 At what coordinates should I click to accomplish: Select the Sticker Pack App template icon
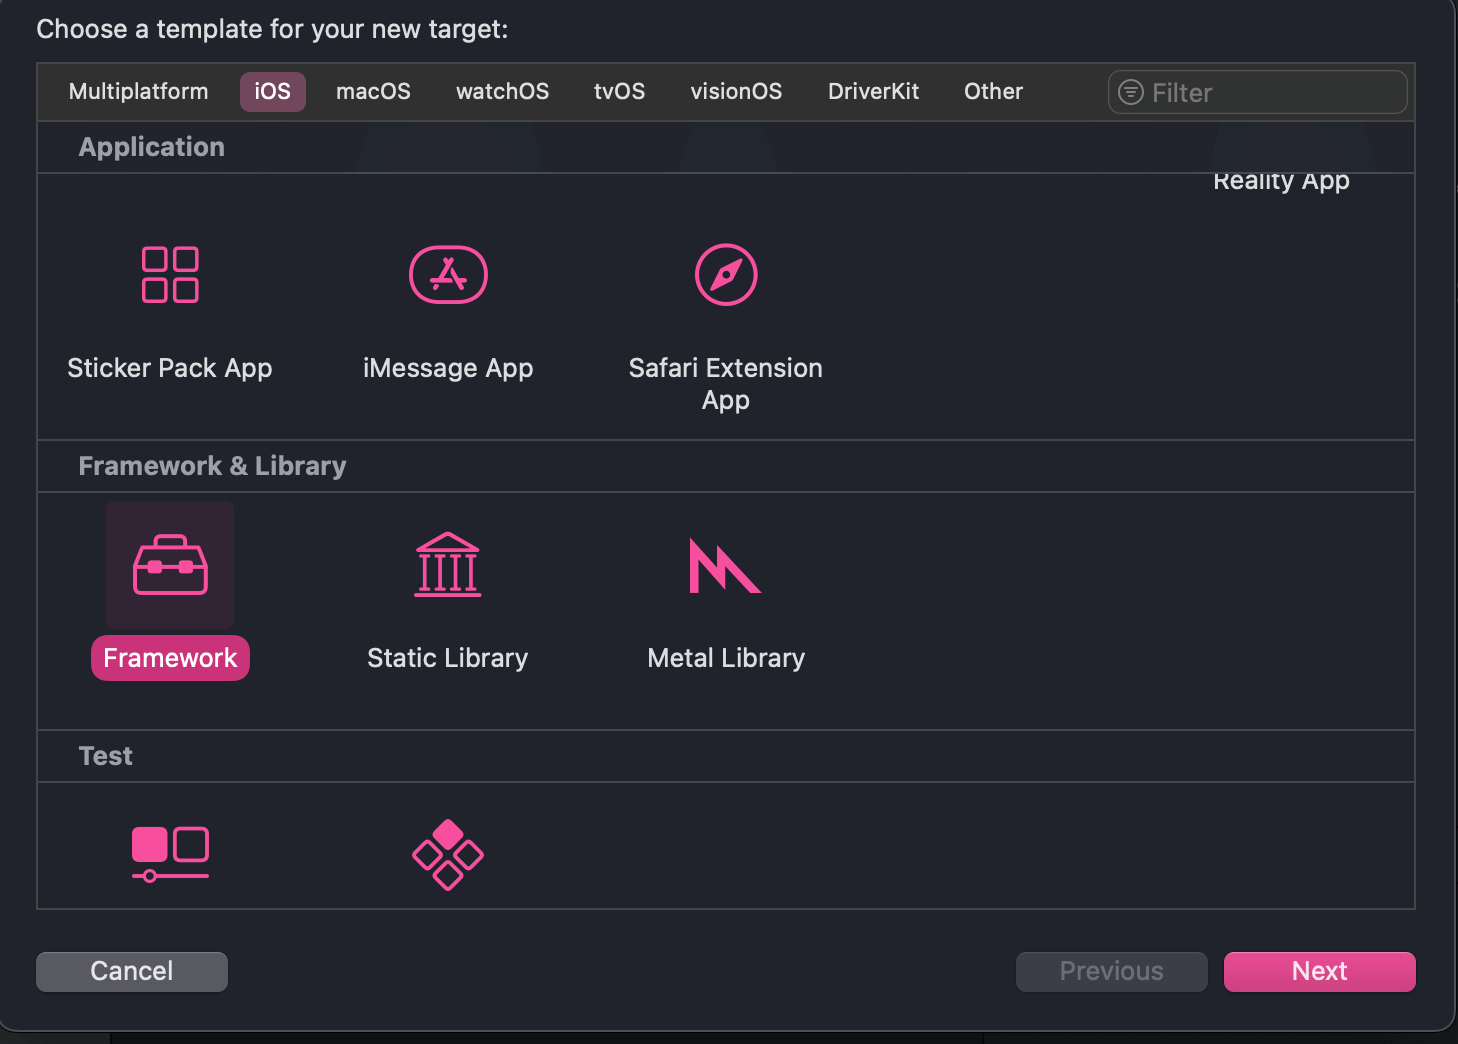(x=170, y=275)
